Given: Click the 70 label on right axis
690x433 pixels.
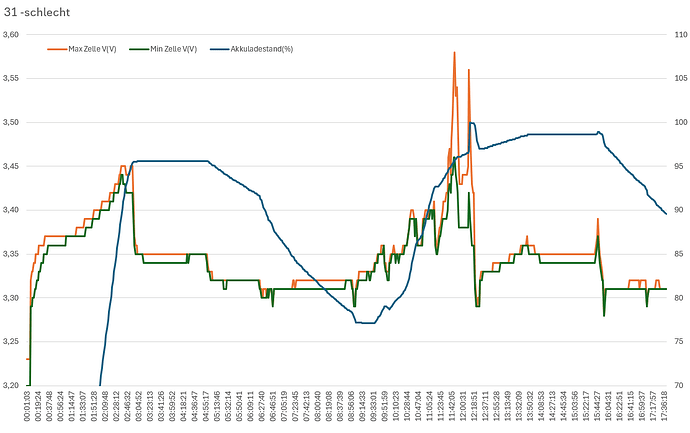Looking at the screenshot, I should click(x=677, y=385).
